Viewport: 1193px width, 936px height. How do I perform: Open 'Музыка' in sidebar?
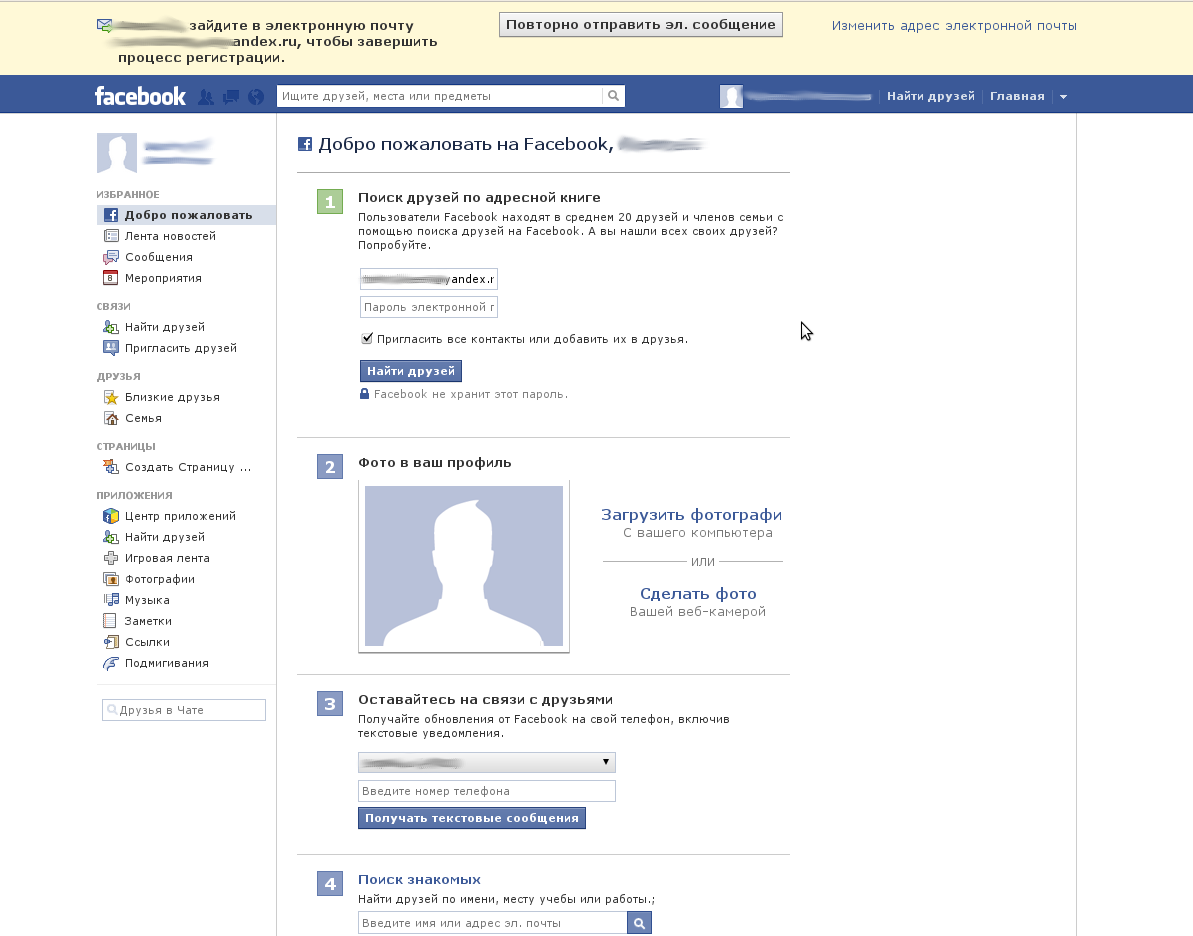pyautogui.click(x=148, y=600)
